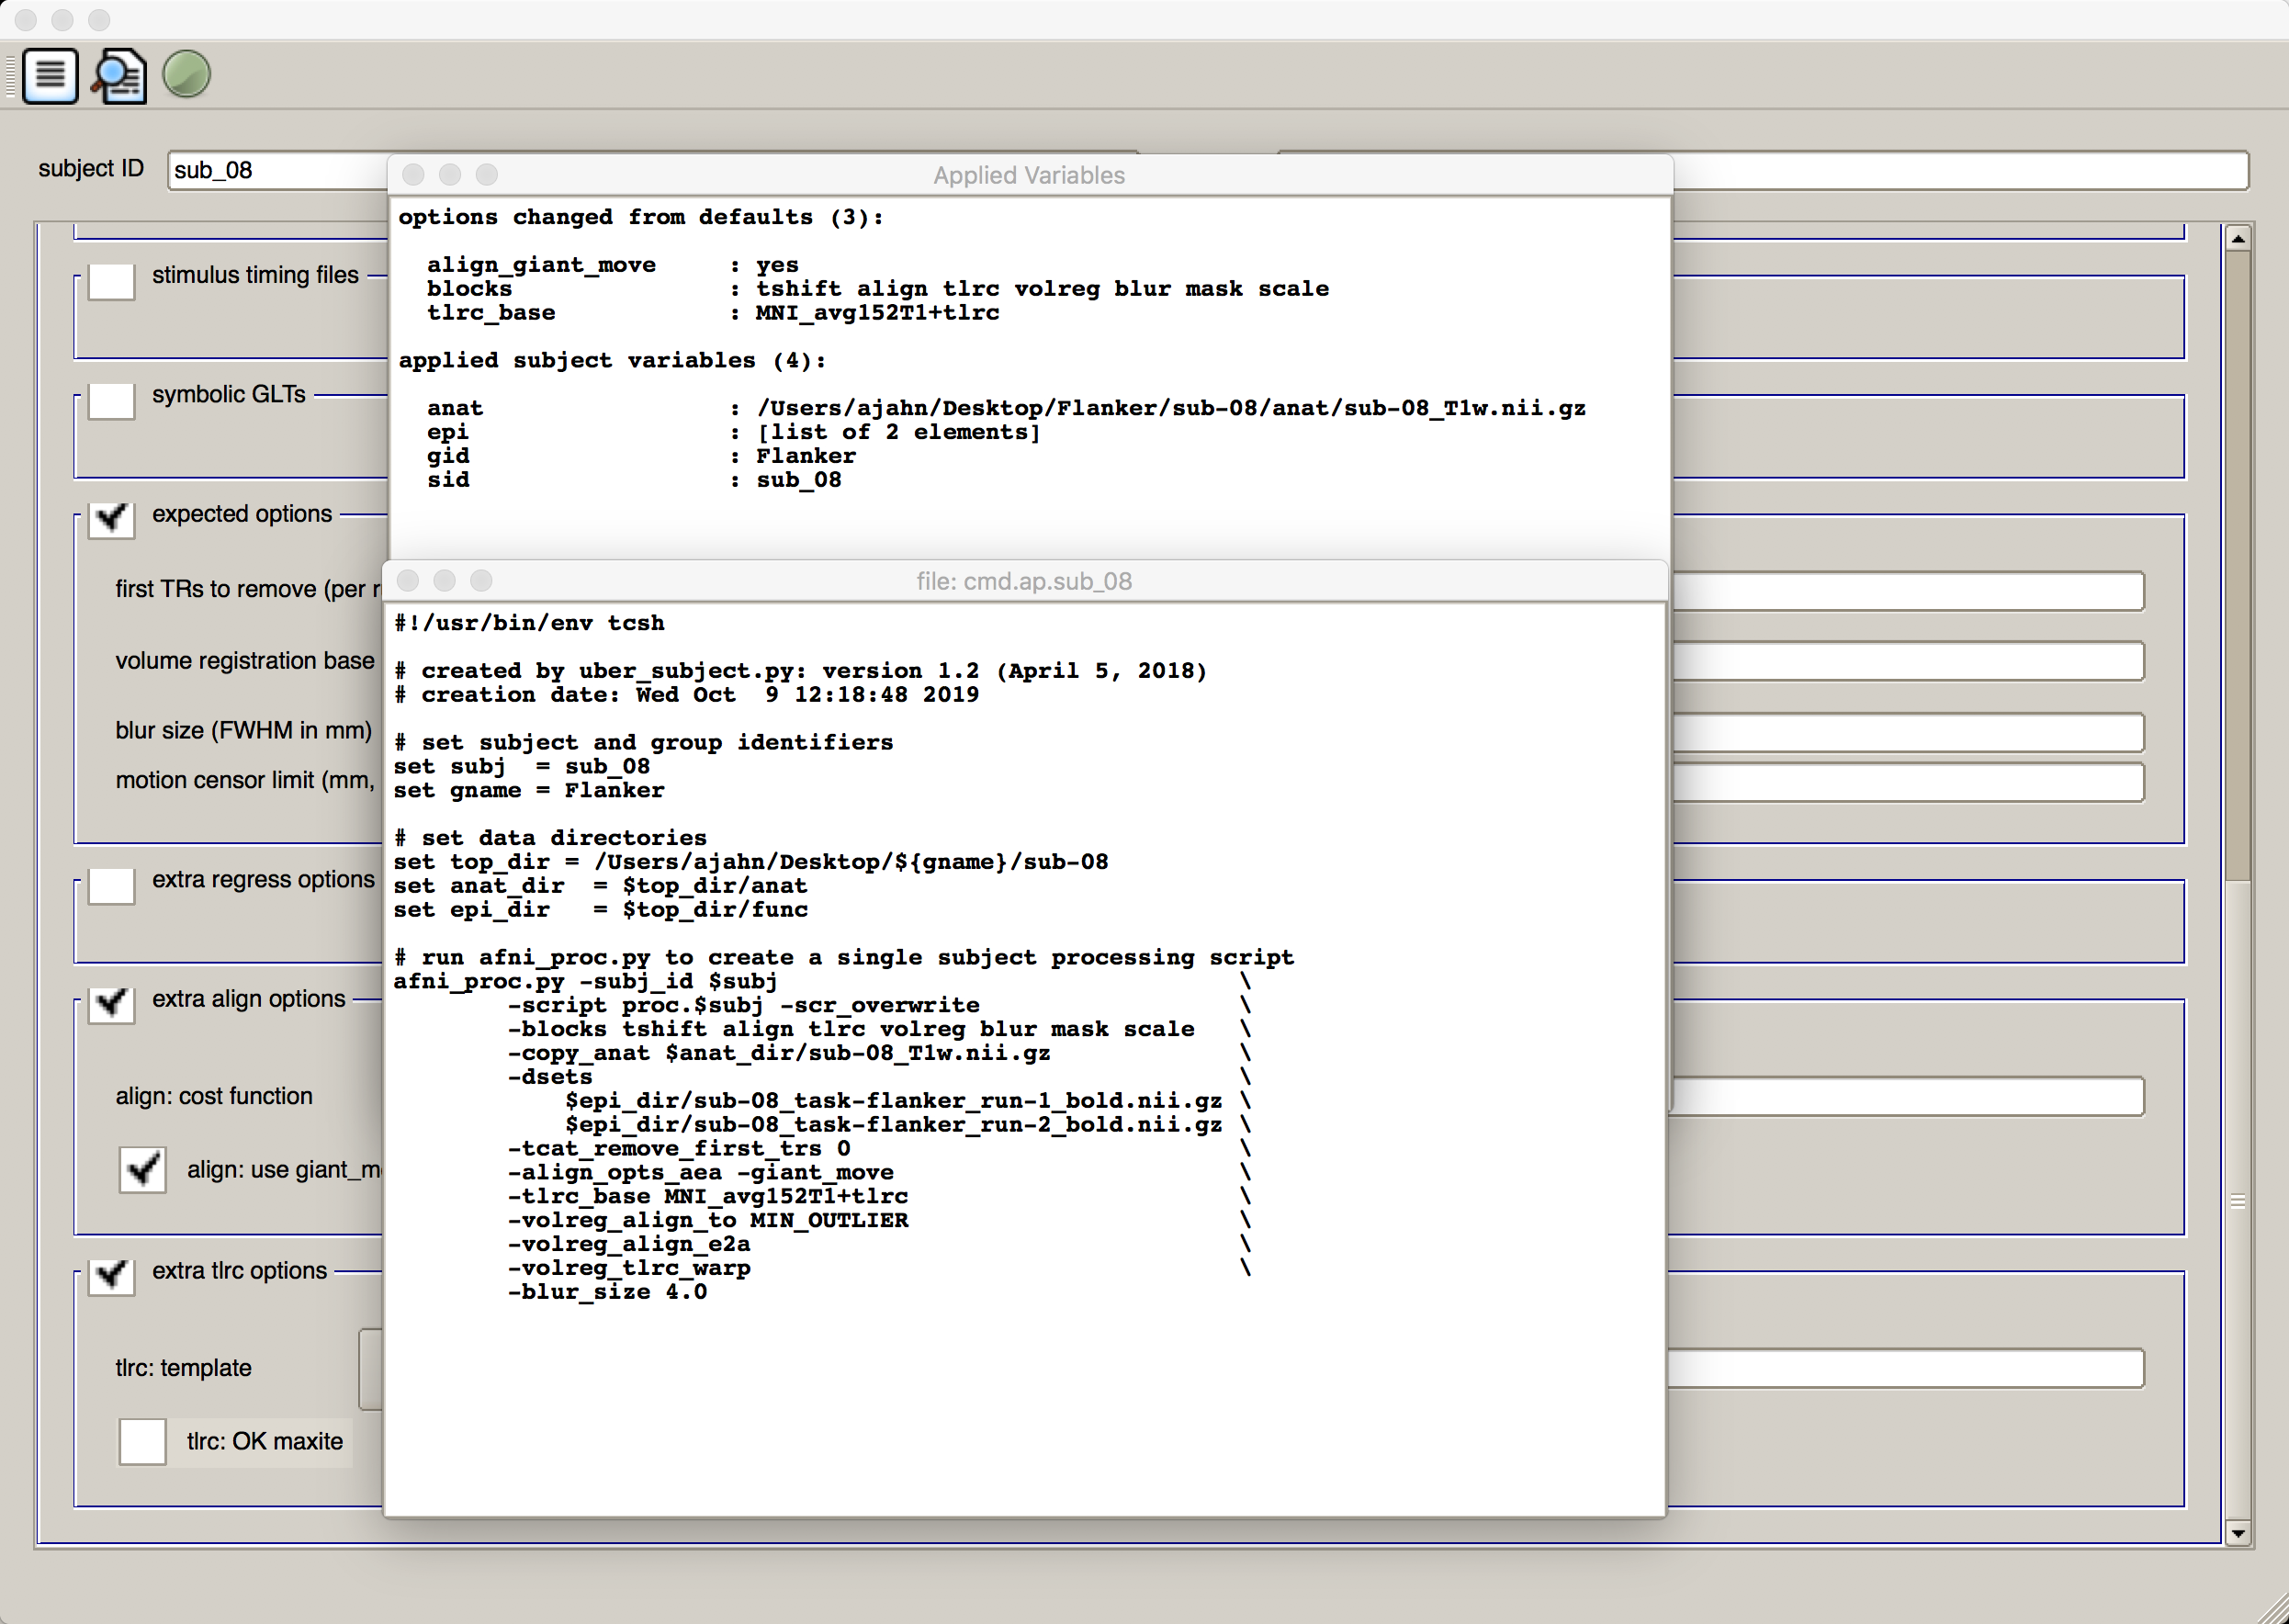Viewport: 2289px width, 1624px height.
Task: Click the blur size FWHM input field
Action: pyautogui.click(x=1908, y=732)
